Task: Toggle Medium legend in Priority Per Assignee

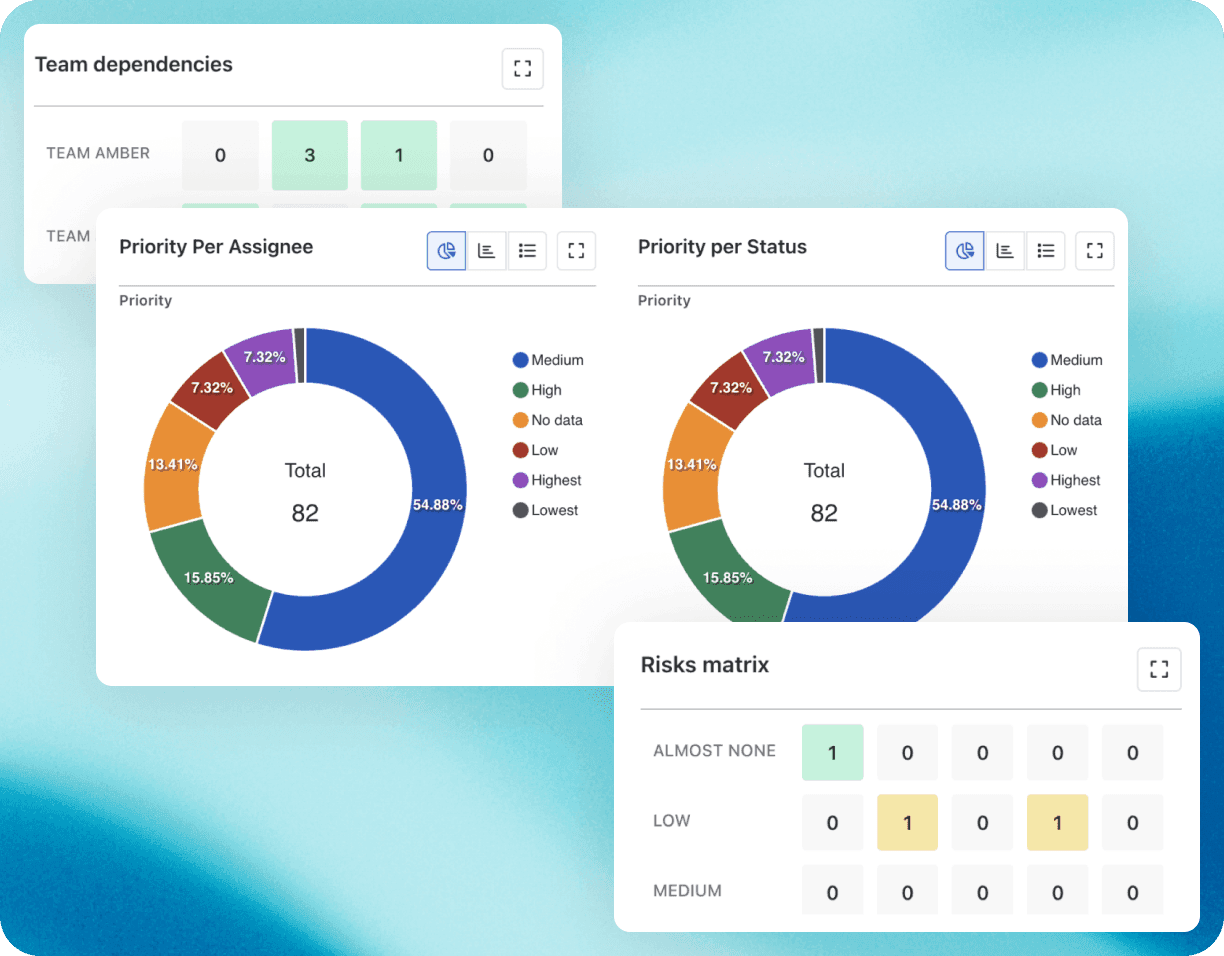Action: pos(548,360)
